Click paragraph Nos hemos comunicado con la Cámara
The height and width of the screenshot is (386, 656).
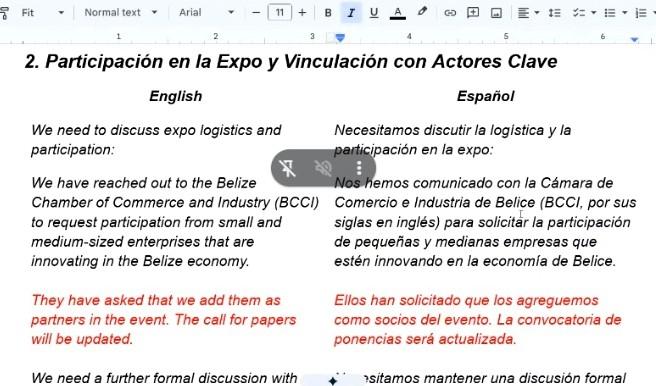click(x=485, y=222)
